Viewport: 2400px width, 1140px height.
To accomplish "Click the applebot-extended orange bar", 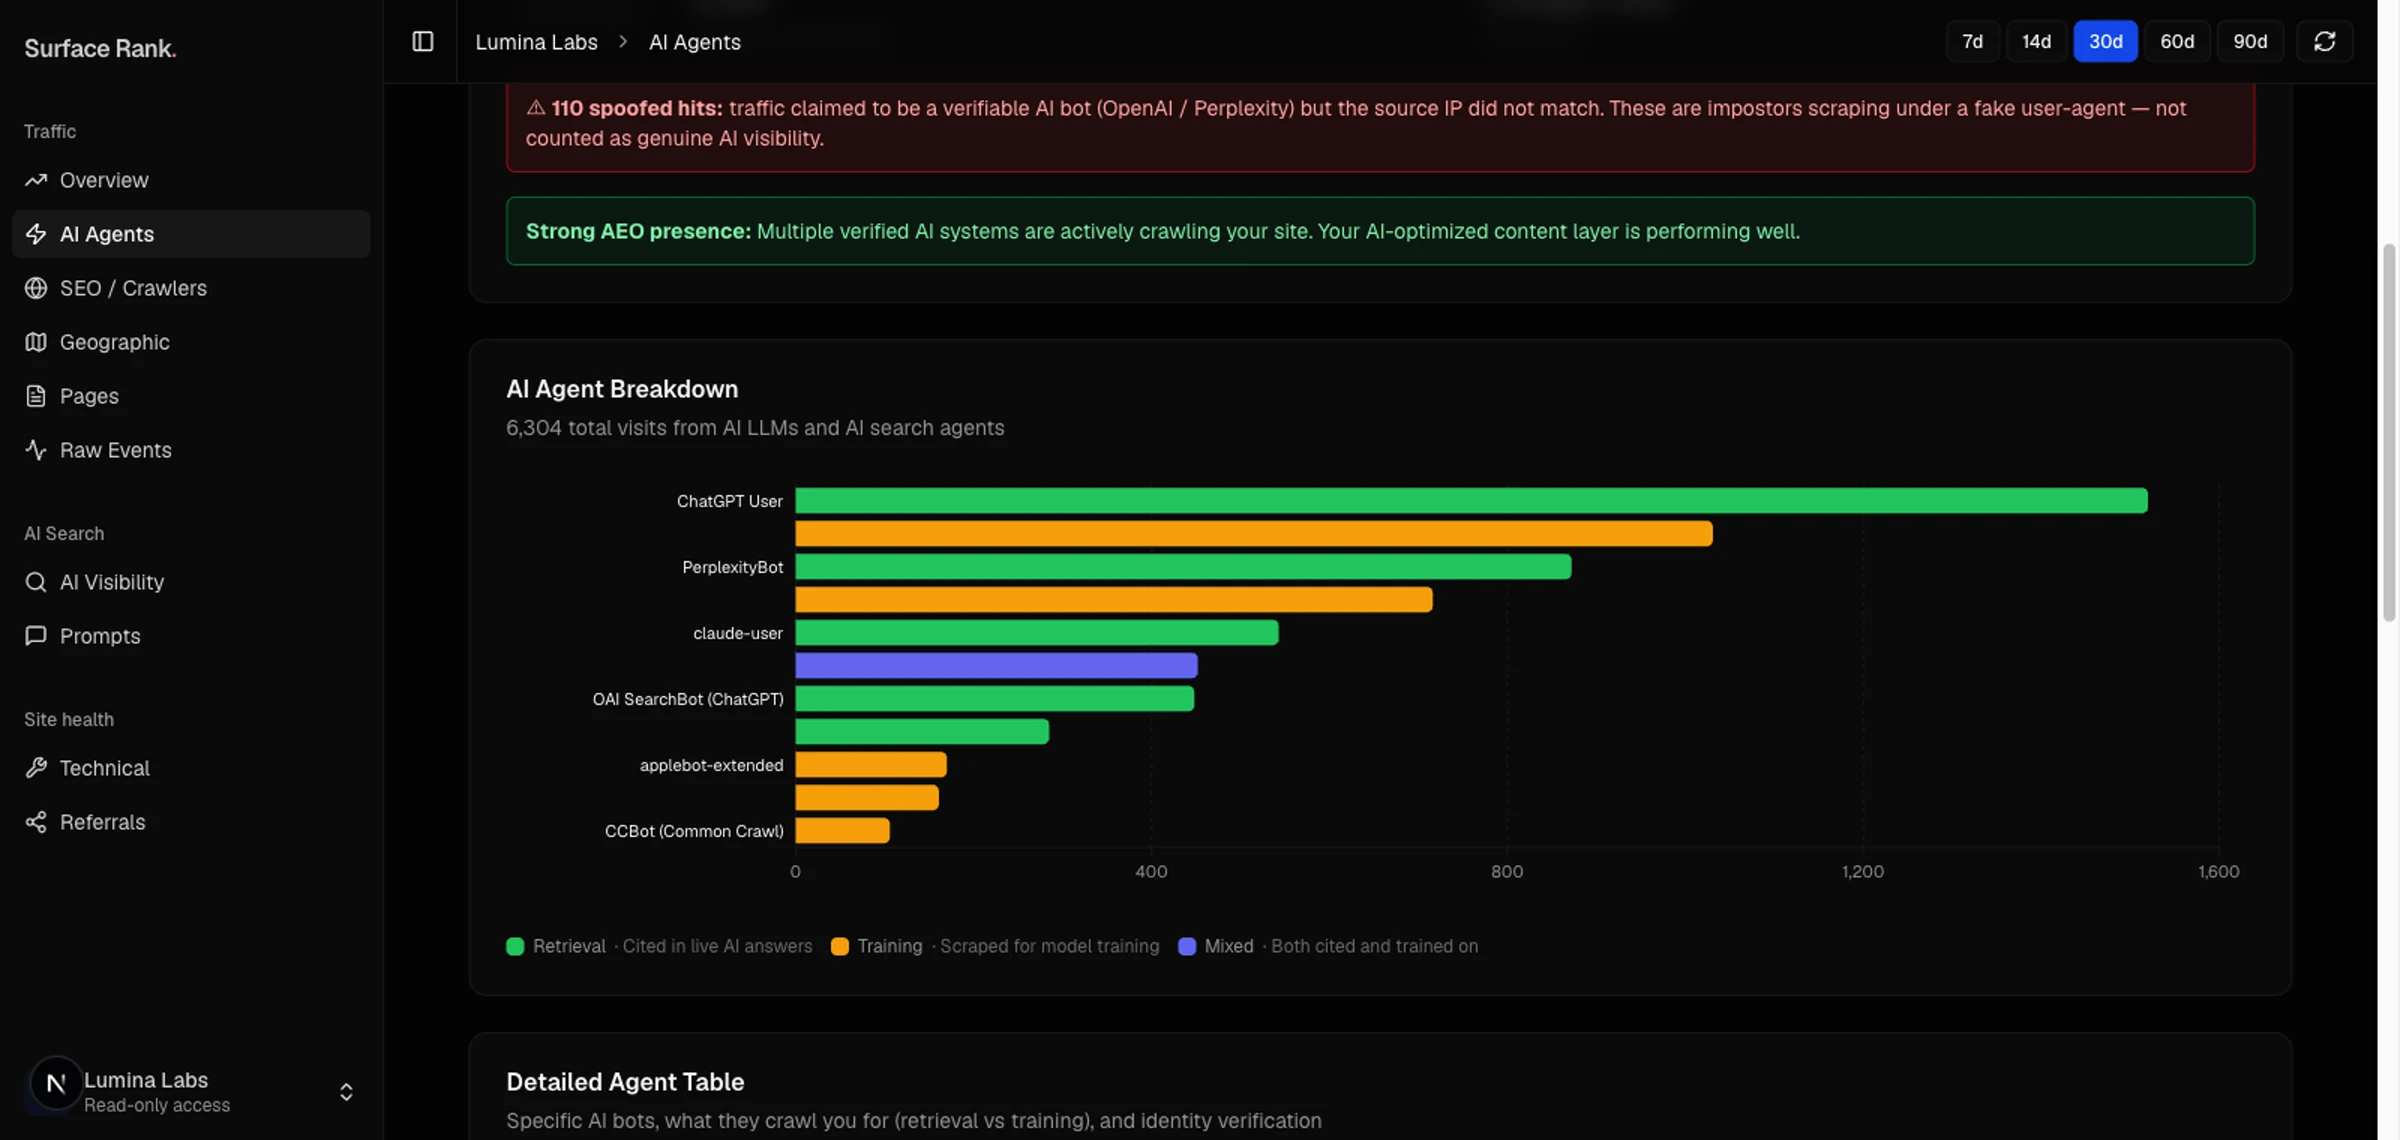I will (871, 765).
